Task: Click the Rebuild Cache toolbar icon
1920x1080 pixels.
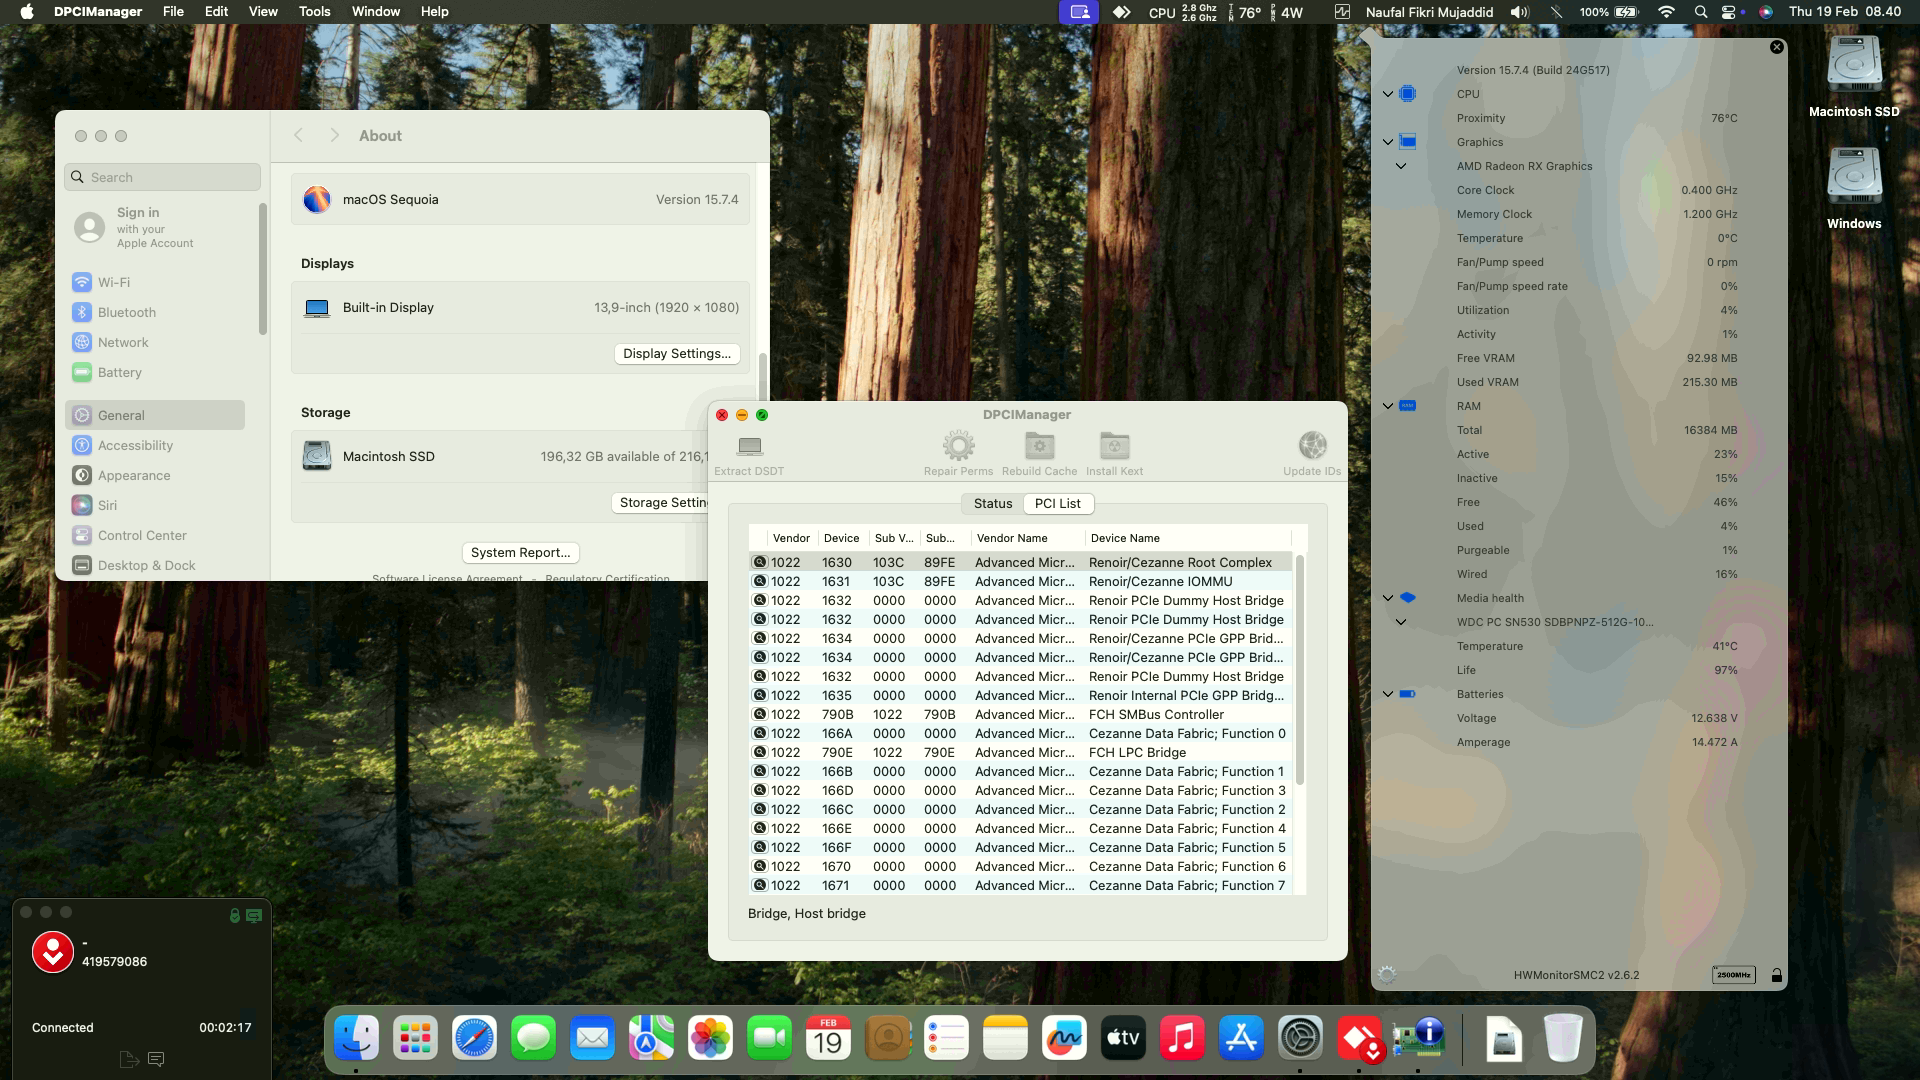Action: (1039, 446)
